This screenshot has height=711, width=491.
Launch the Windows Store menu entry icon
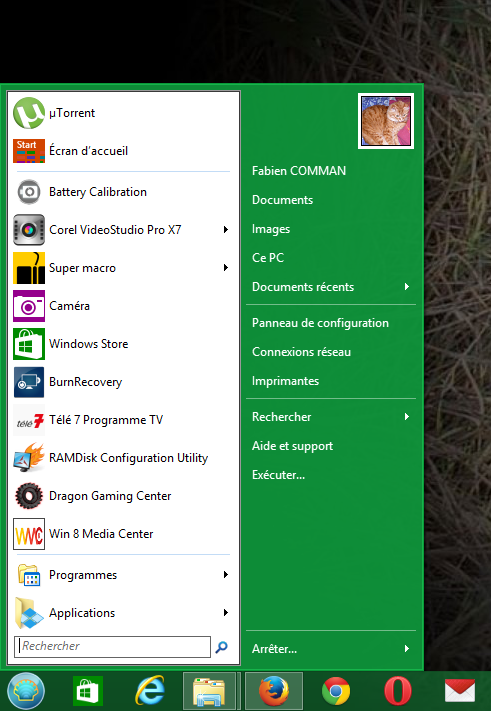point(29,344)
